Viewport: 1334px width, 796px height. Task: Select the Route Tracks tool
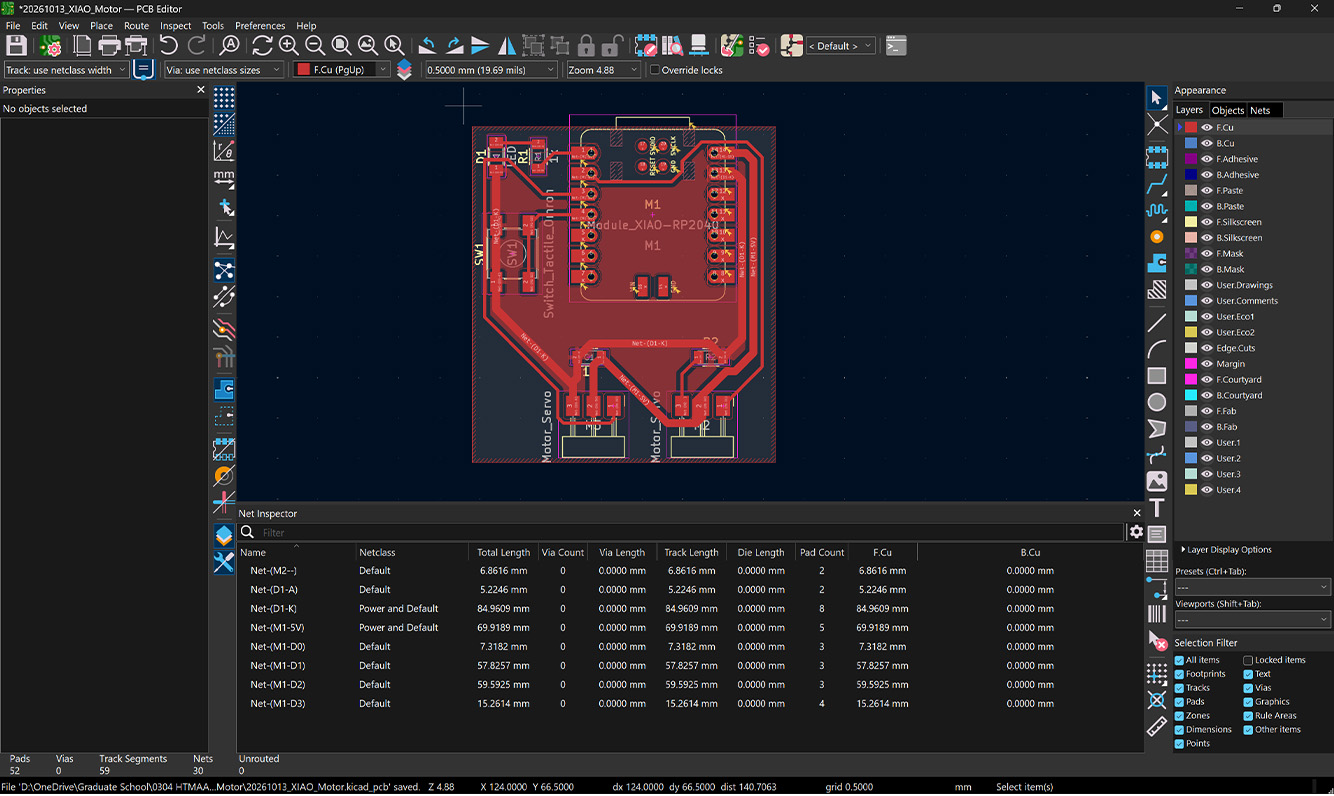(x=1157, y=187)
